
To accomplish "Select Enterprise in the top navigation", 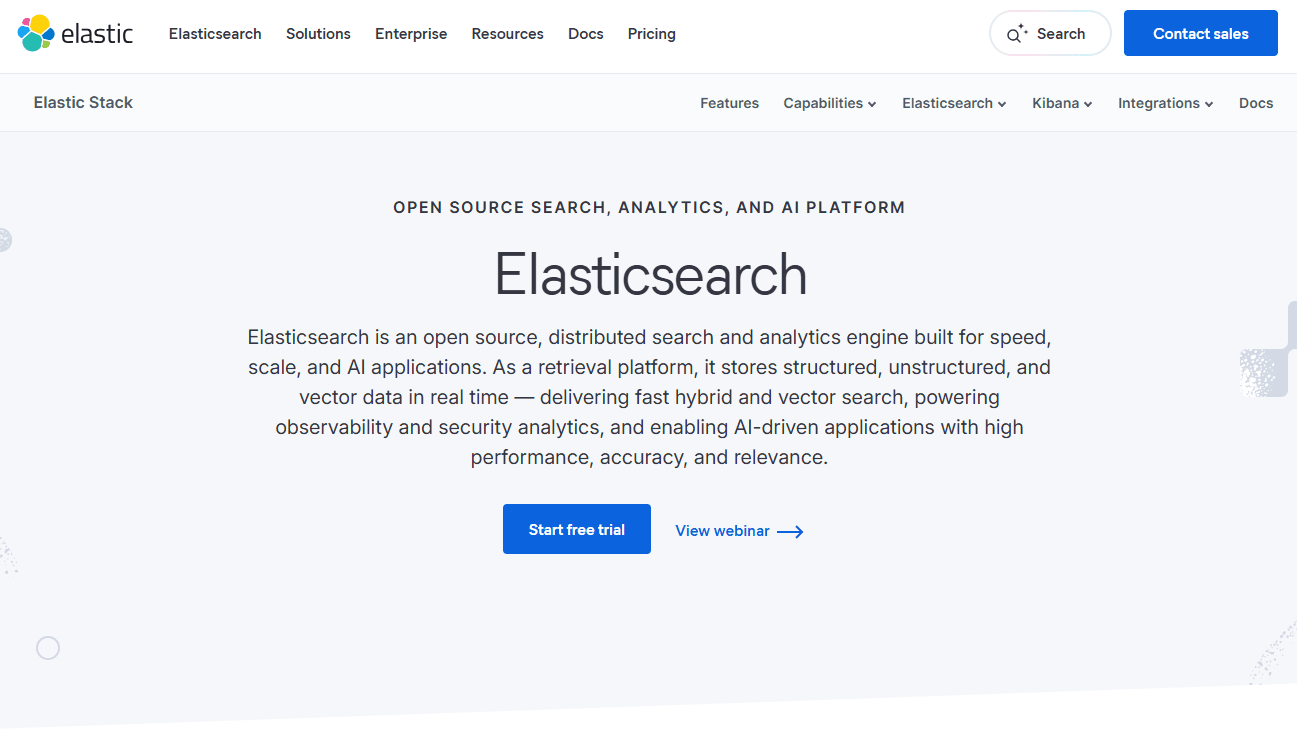I will pos(411,34).
